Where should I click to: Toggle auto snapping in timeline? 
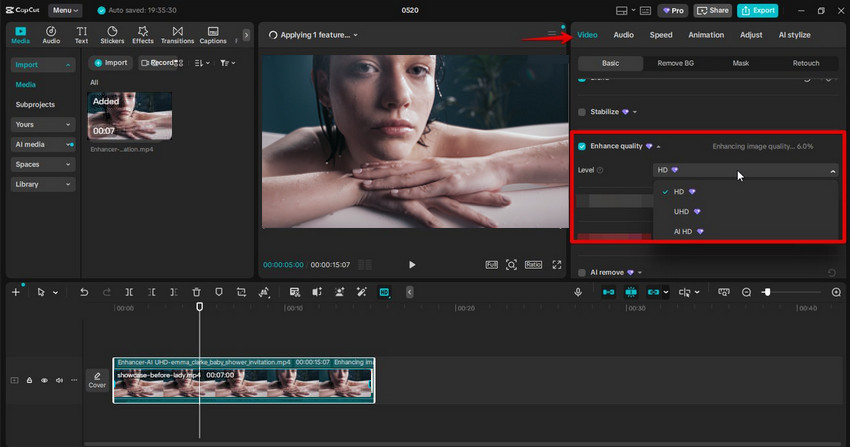[x=631, y=292]
